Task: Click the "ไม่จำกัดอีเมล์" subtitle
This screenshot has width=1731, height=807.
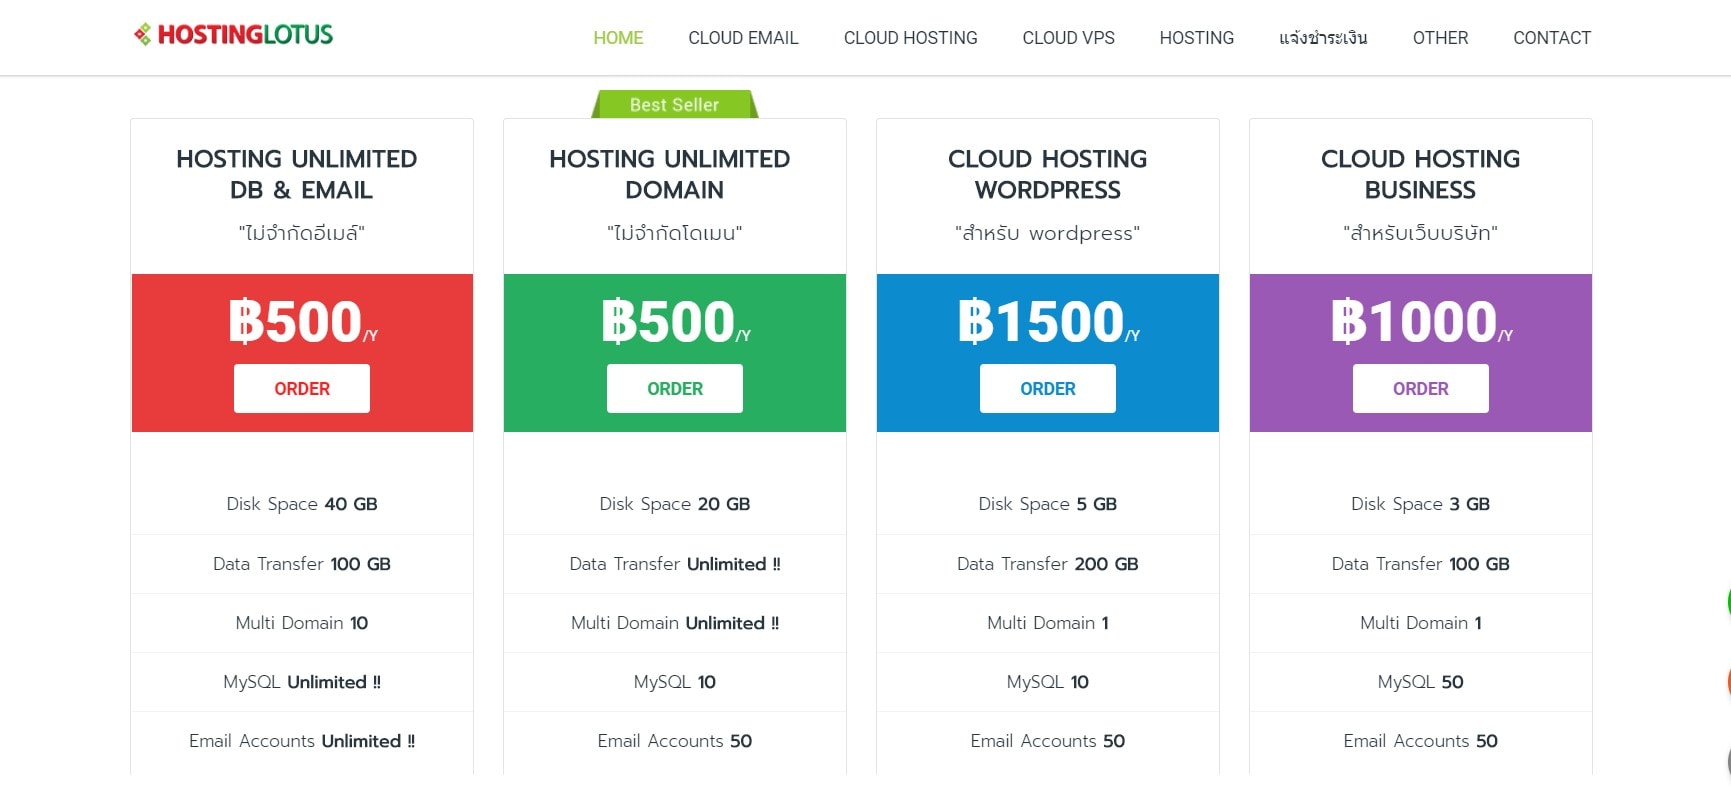Action: coord(302,233)
